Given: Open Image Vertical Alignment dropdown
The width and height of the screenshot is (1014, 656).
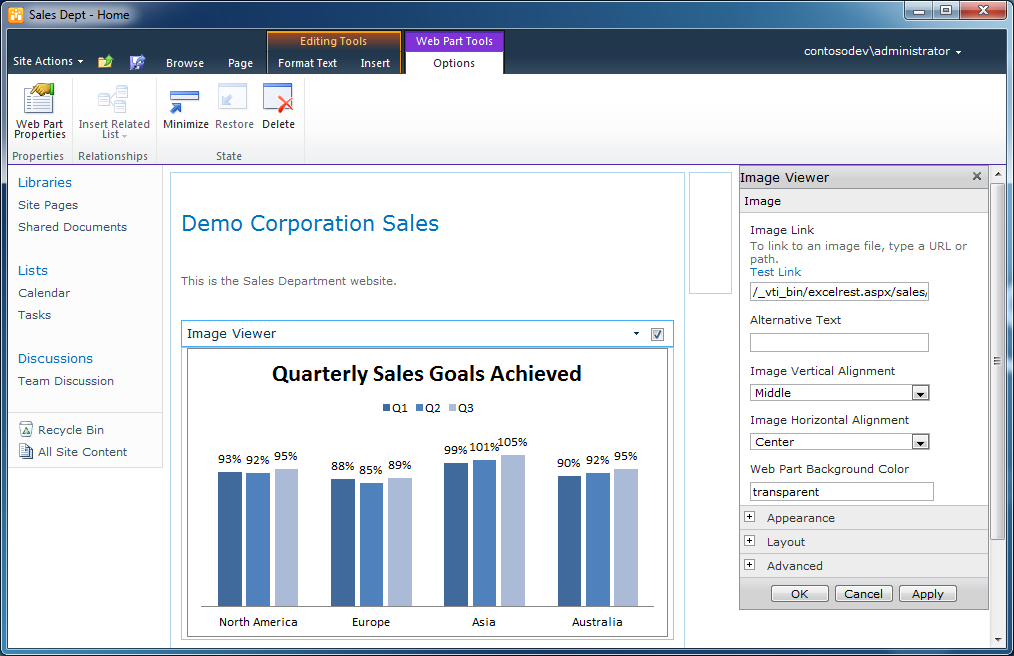Looking at the screenshot, I should pyautogui.click(x=920, y=393).
